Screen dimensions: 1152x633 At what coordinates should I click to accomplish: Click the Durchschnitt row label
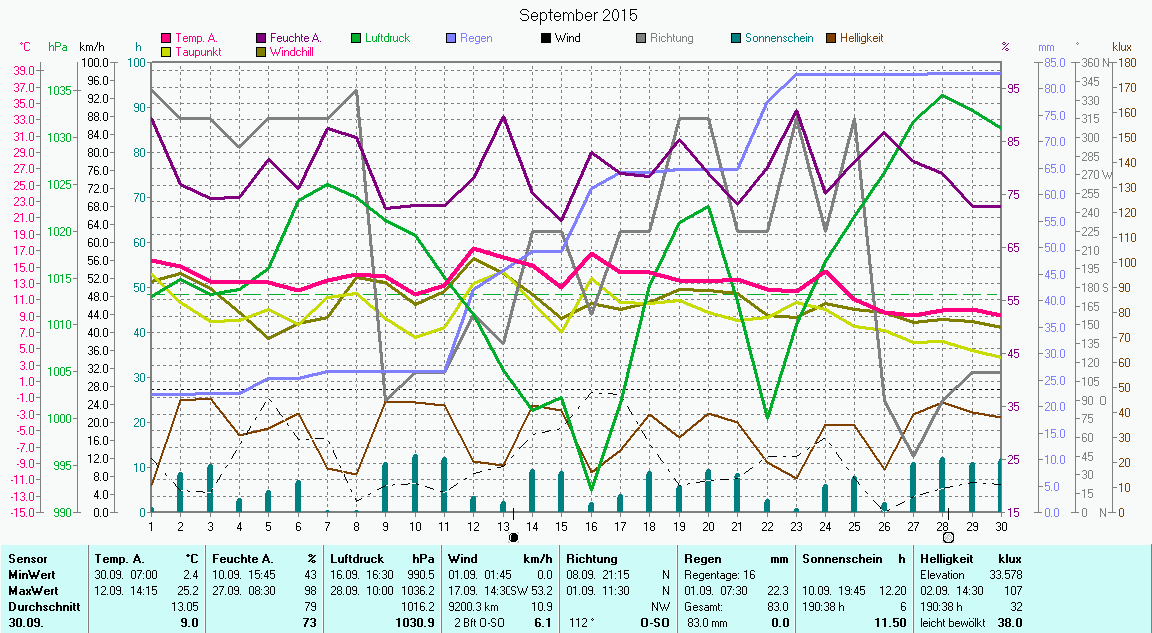(x=40, y=607)
